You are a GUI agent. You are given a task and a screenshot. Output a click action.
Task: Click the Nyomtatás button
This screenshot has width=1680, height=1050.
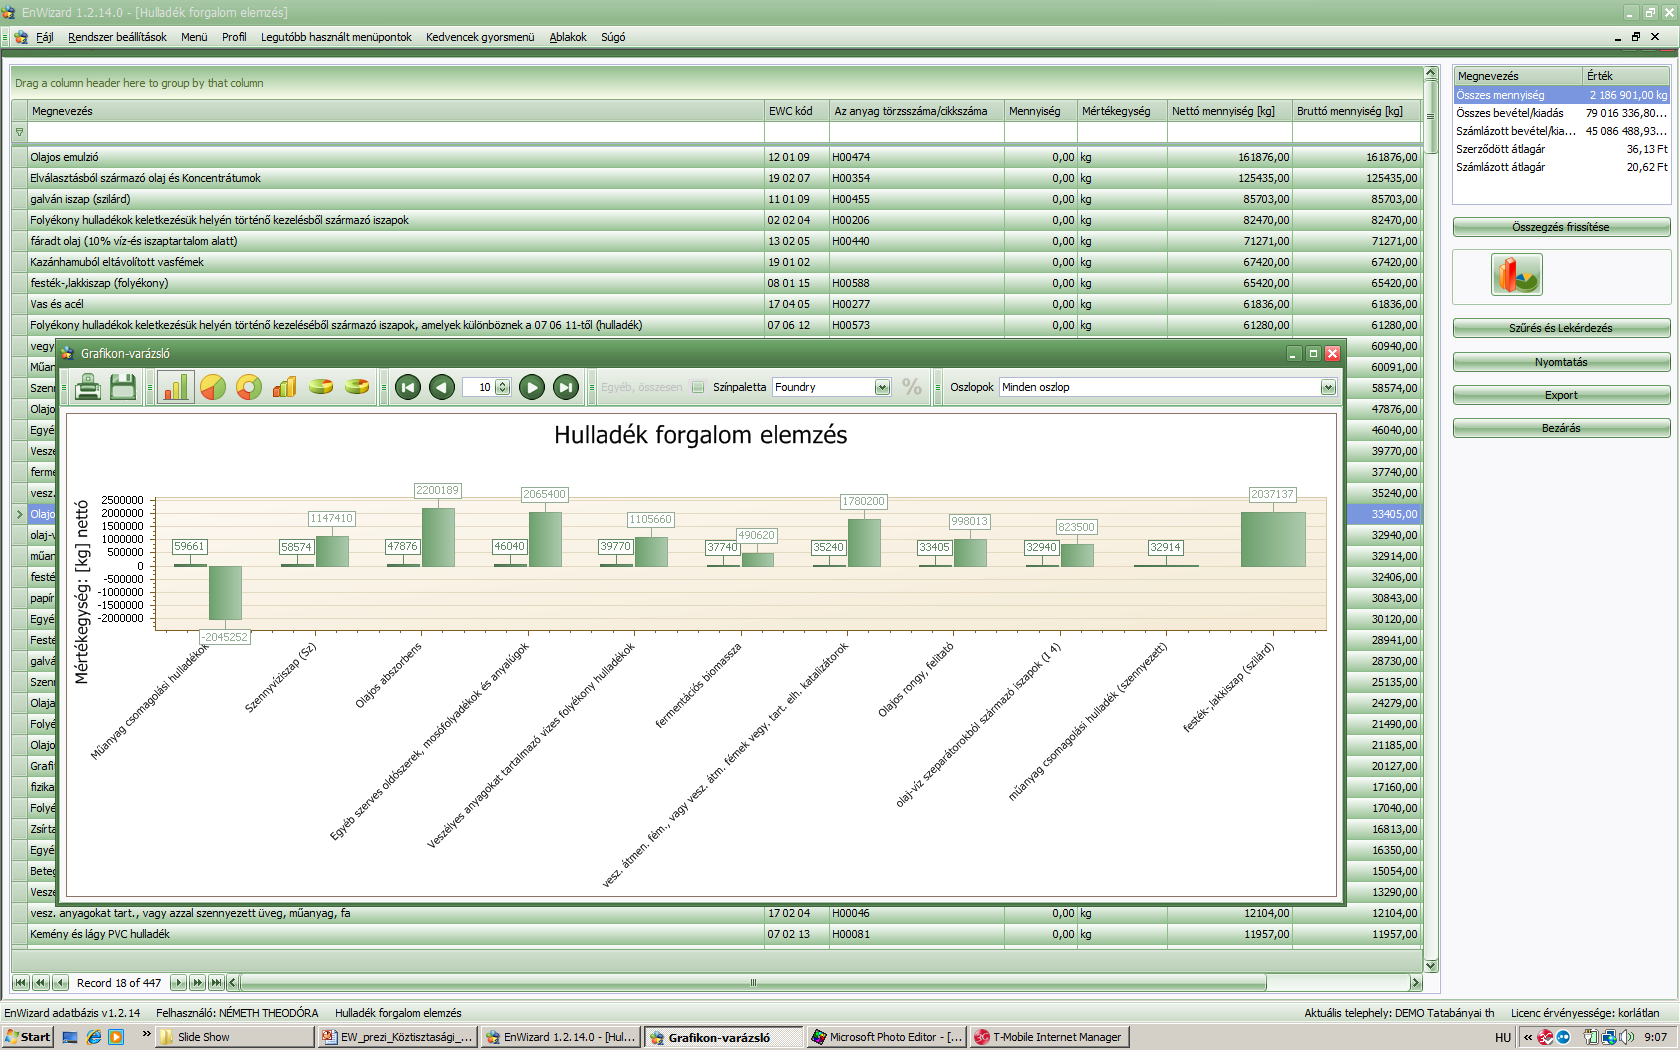[1561, 362]
